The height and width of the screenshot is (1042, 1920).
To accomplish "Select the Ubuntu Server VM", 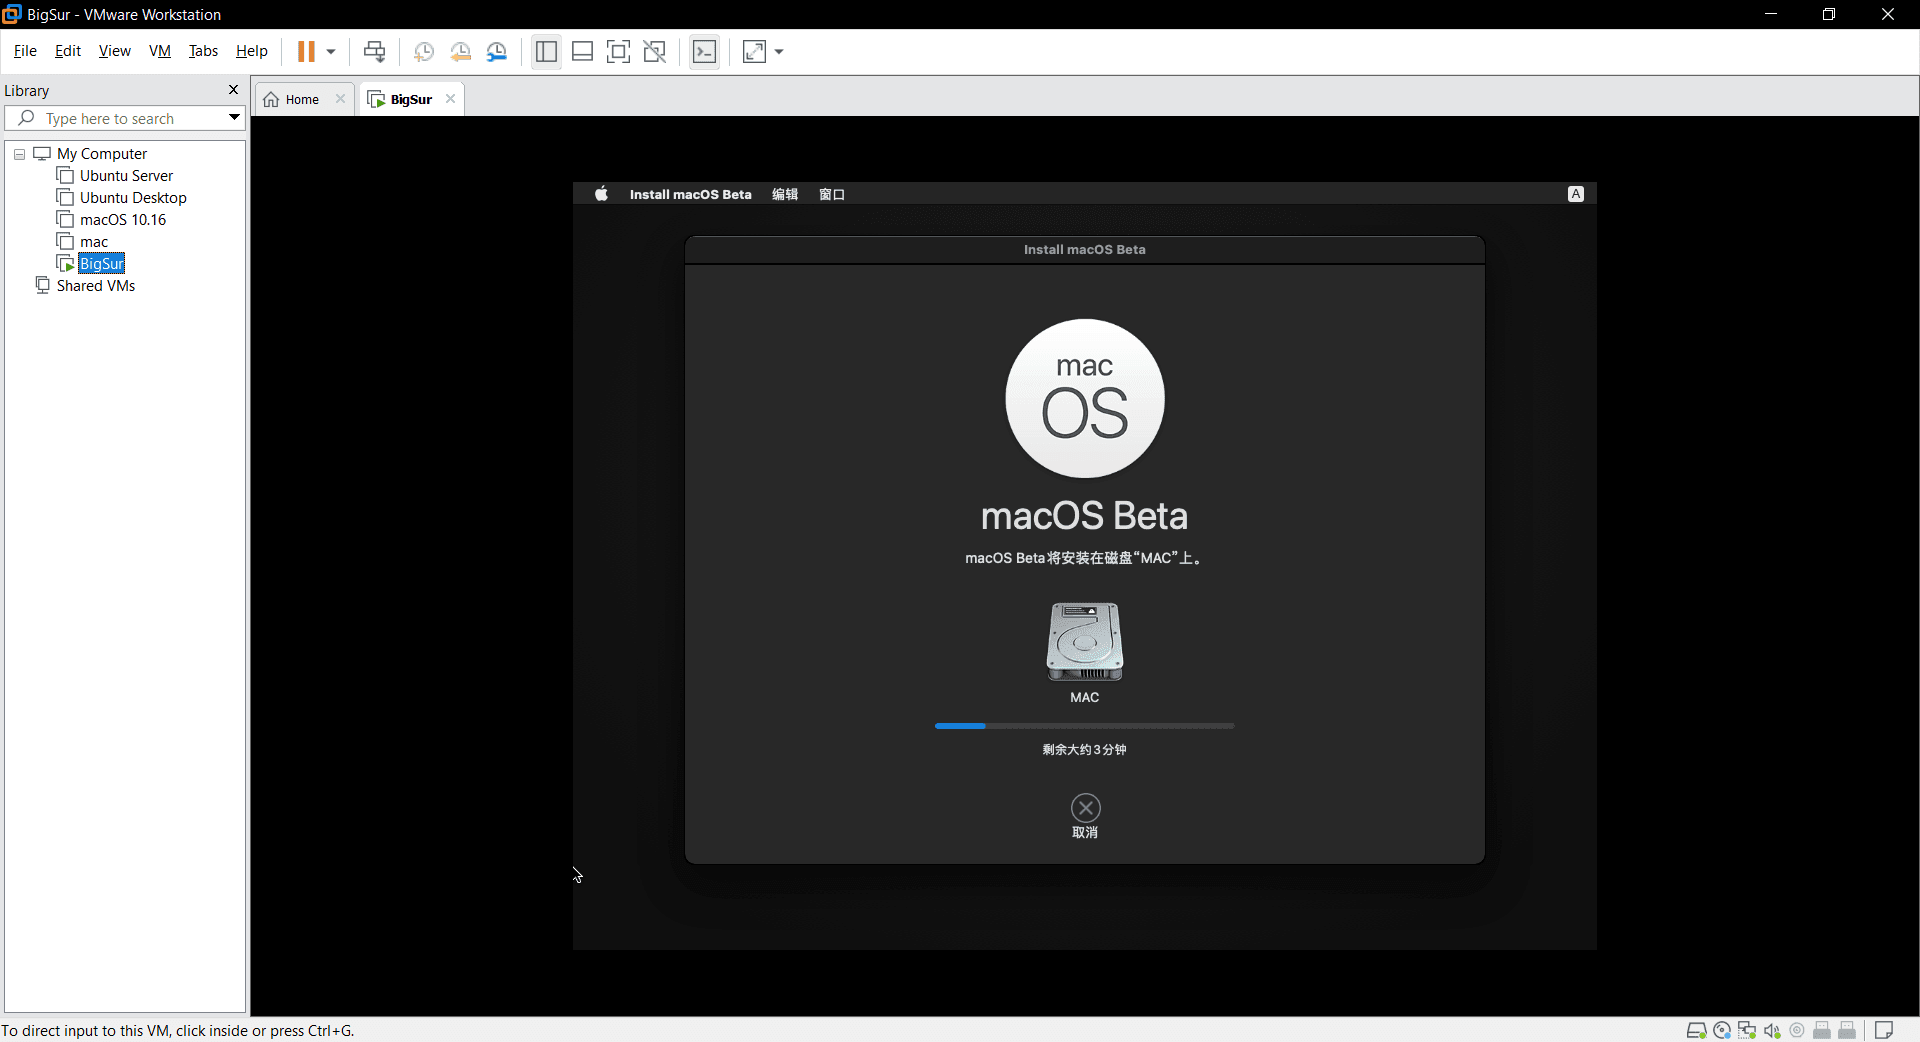I will [x=126, y=176].
